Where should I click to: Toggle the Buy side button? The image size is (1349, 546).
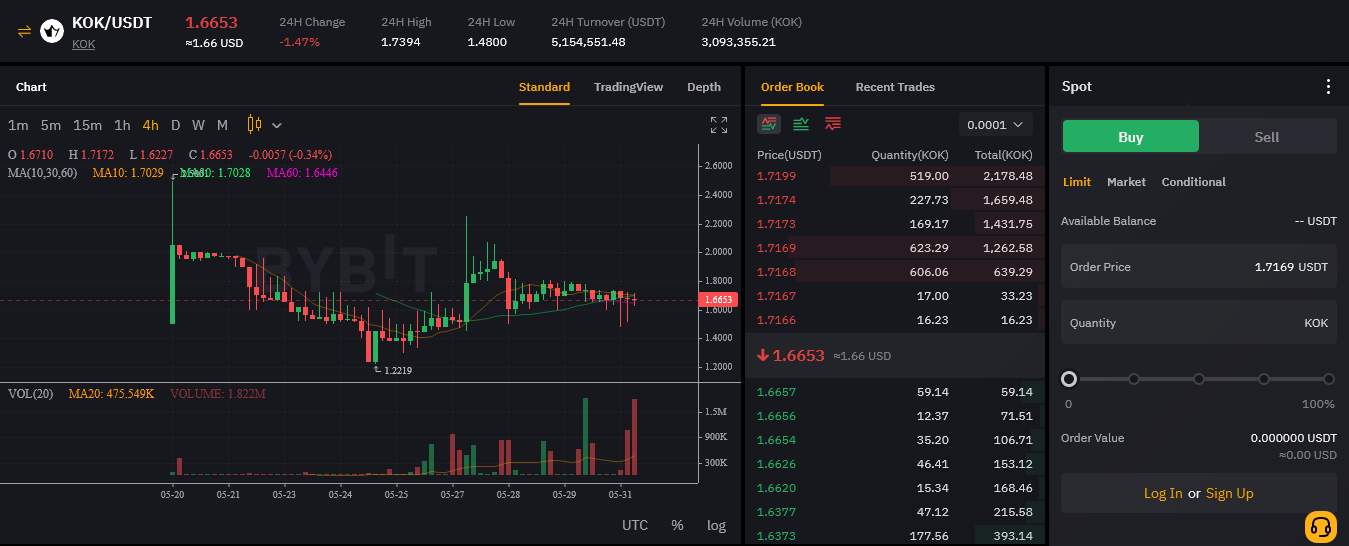(x=1130, y=137)
